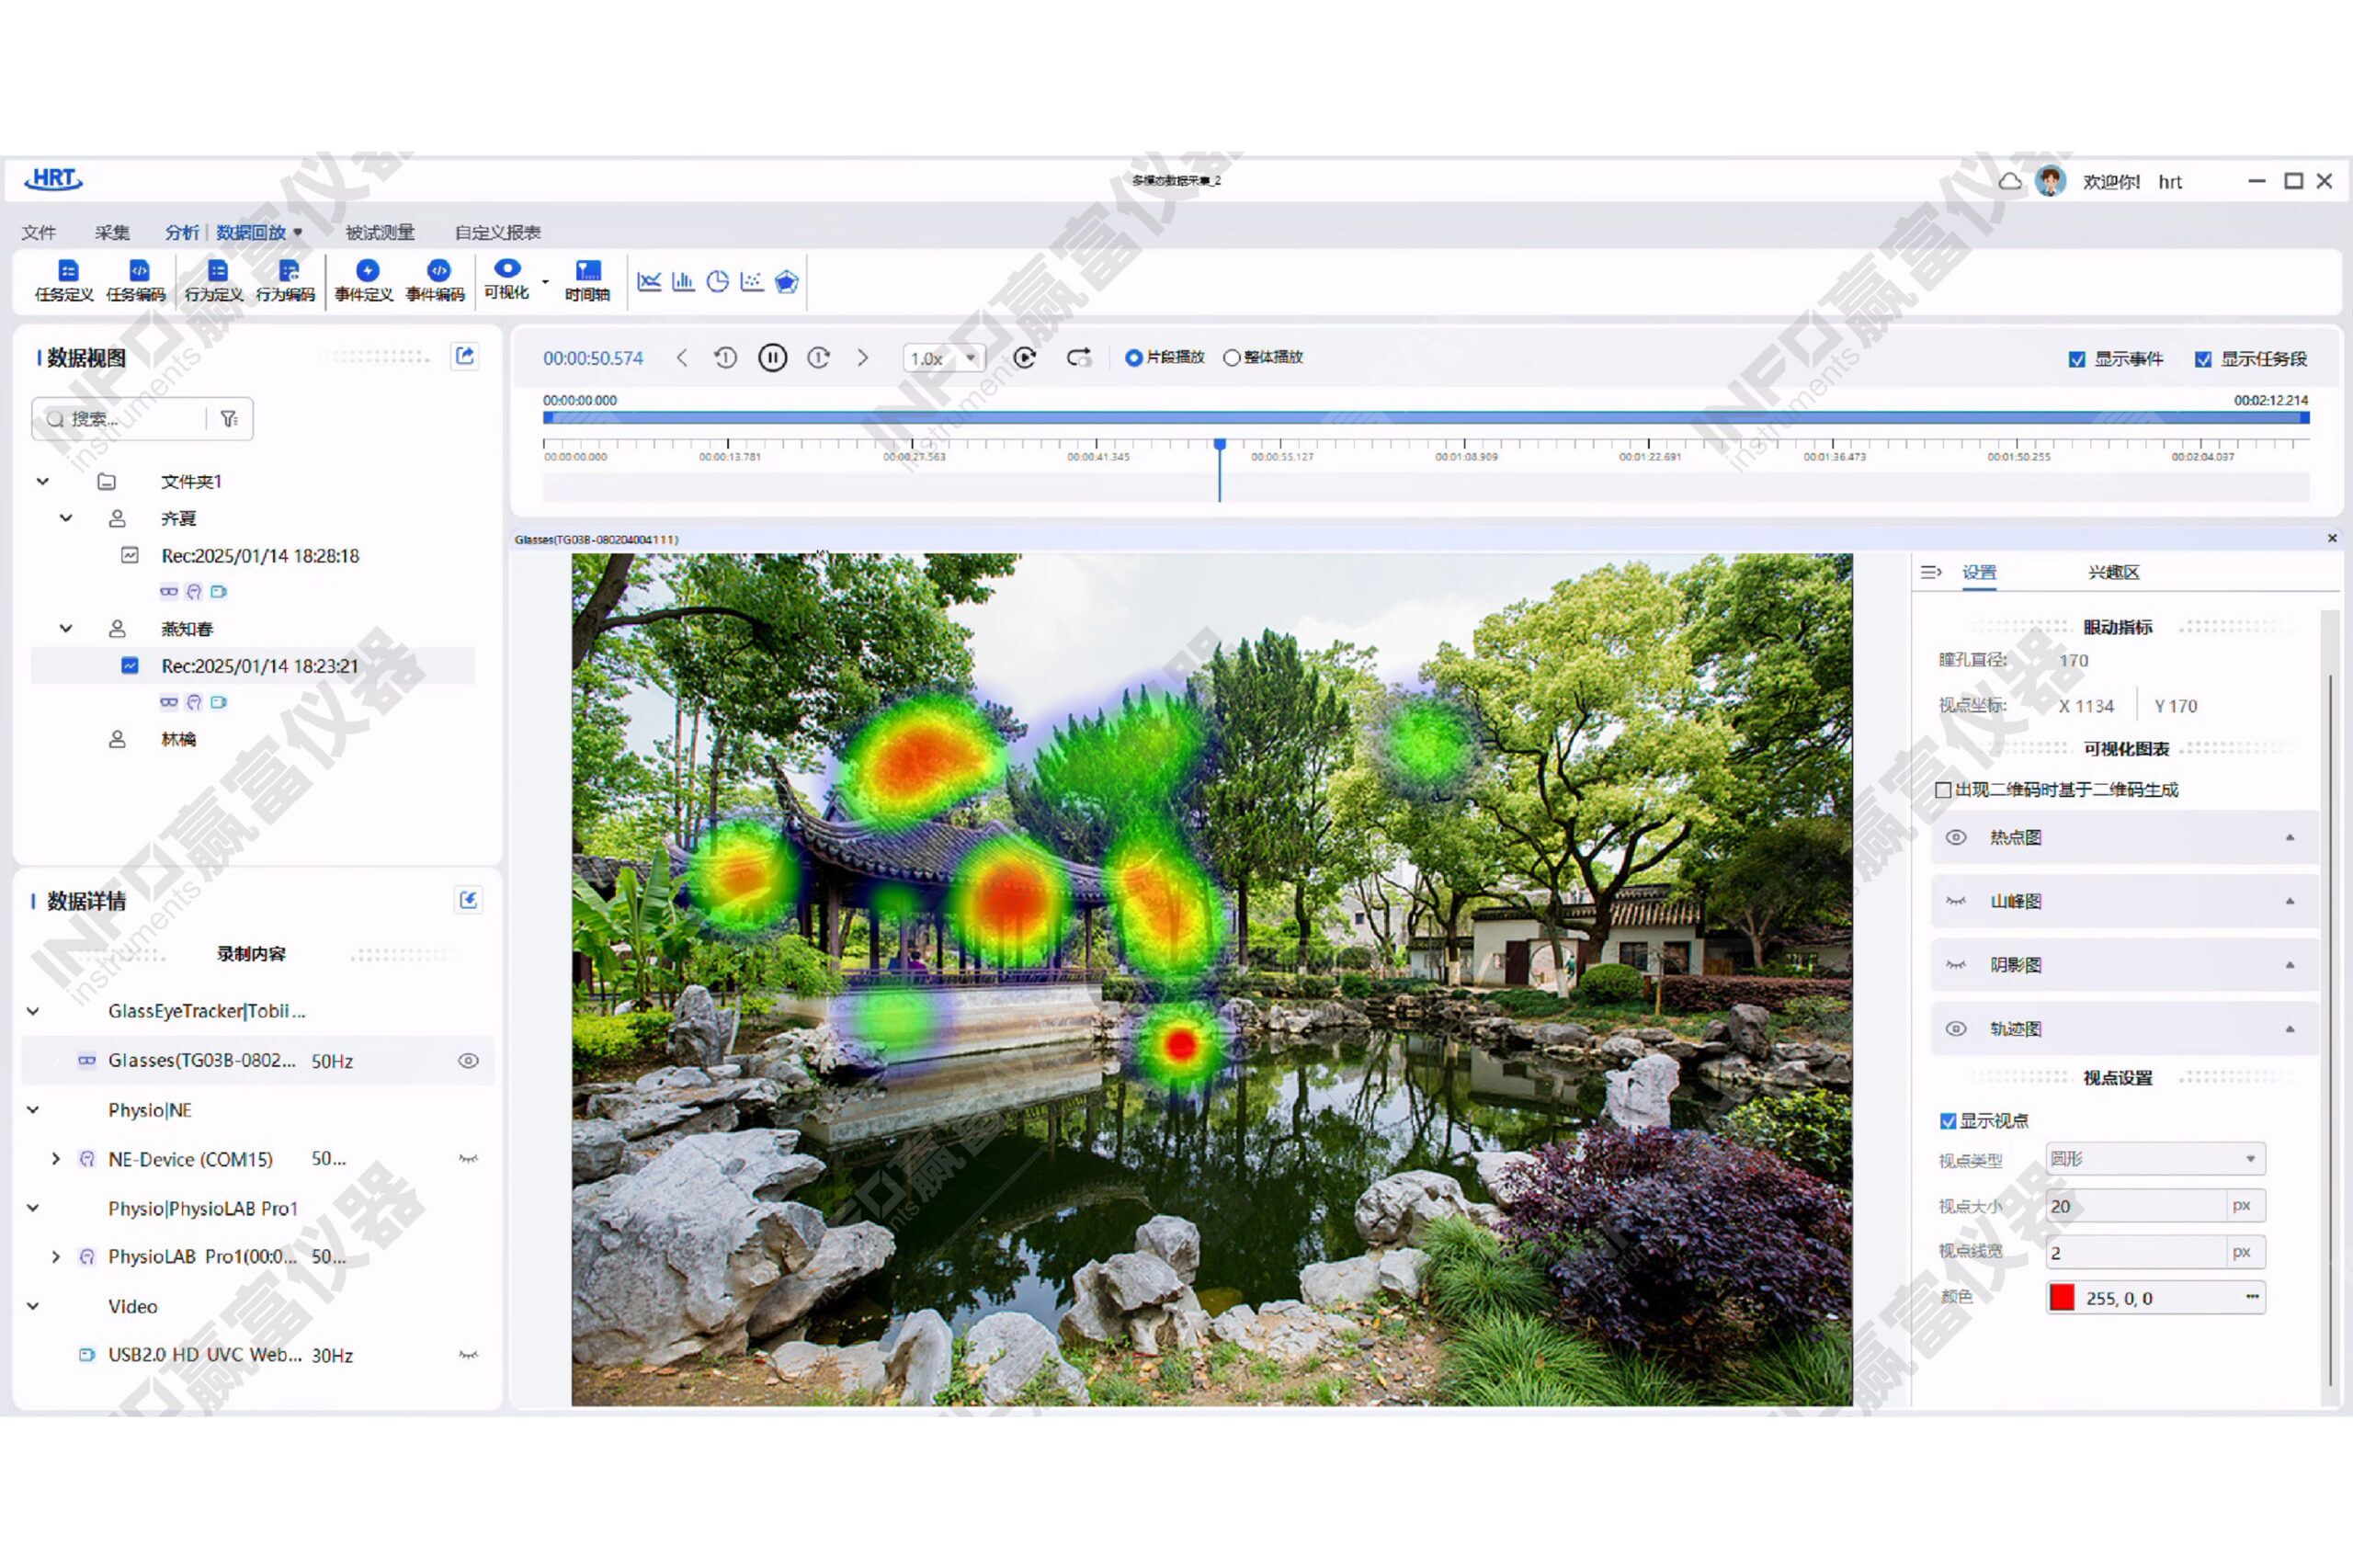Click the radar chart pentagon icon
The height and width of the screenshot is (1568, 2353).
pyautogui.click(x=786, y=282)
